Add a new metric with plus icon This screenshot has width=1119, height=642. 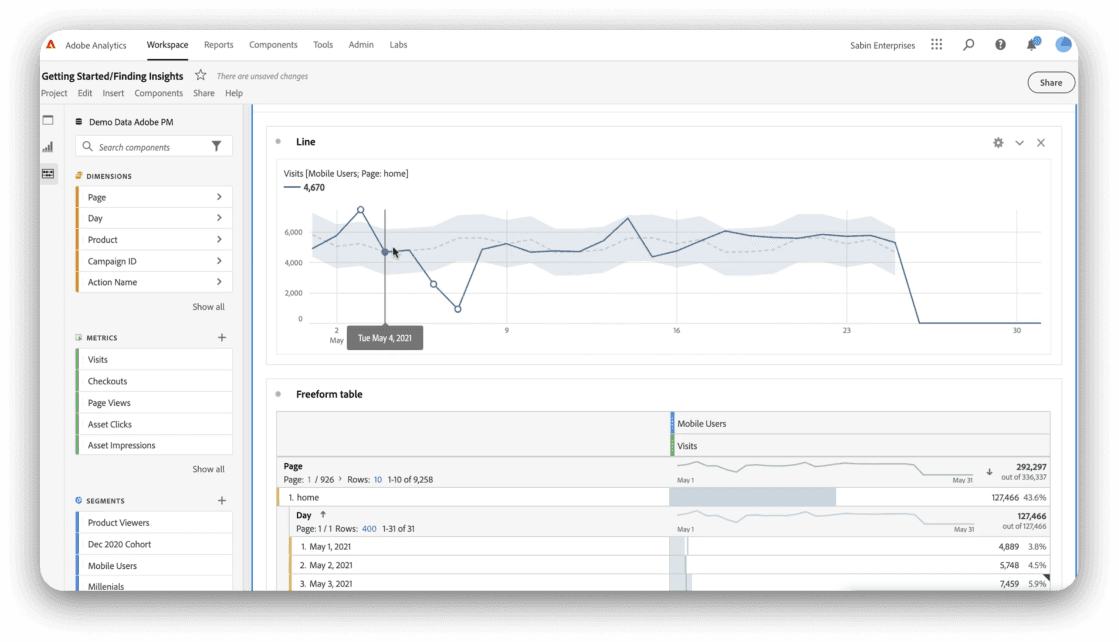pos(222,337)
